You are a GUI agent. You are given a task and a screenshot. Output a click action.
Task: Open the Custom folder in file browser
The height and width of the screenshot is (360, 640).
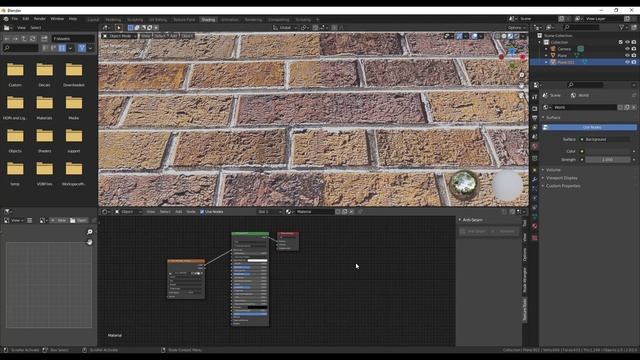(15, 70)
